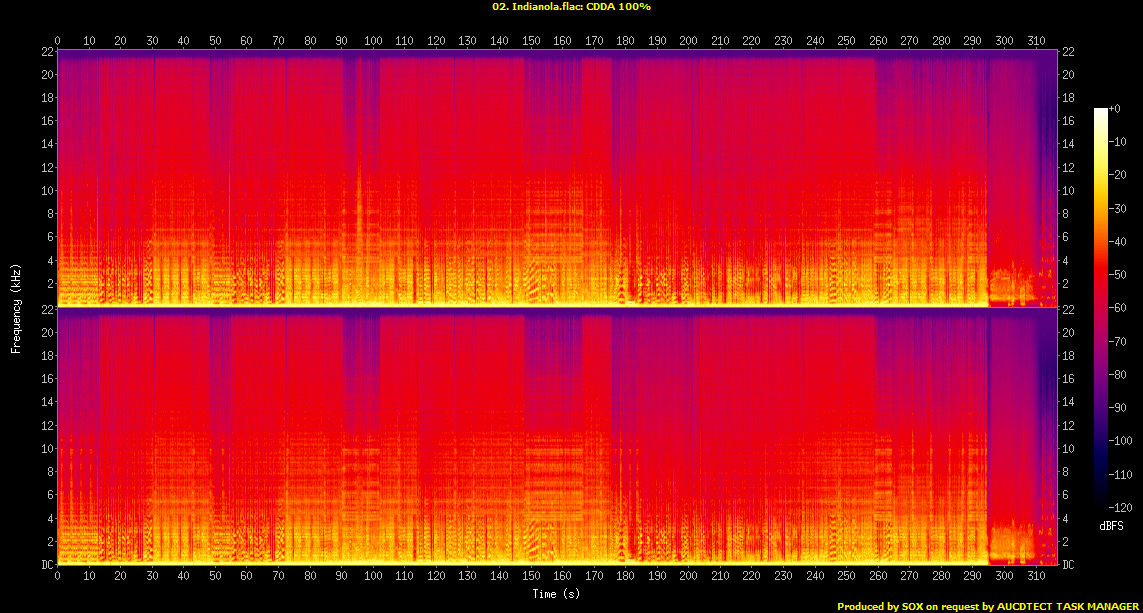Click the 100 second mark on top time axis
This screenshot has width=1143, height=613.
coord(373,41)
